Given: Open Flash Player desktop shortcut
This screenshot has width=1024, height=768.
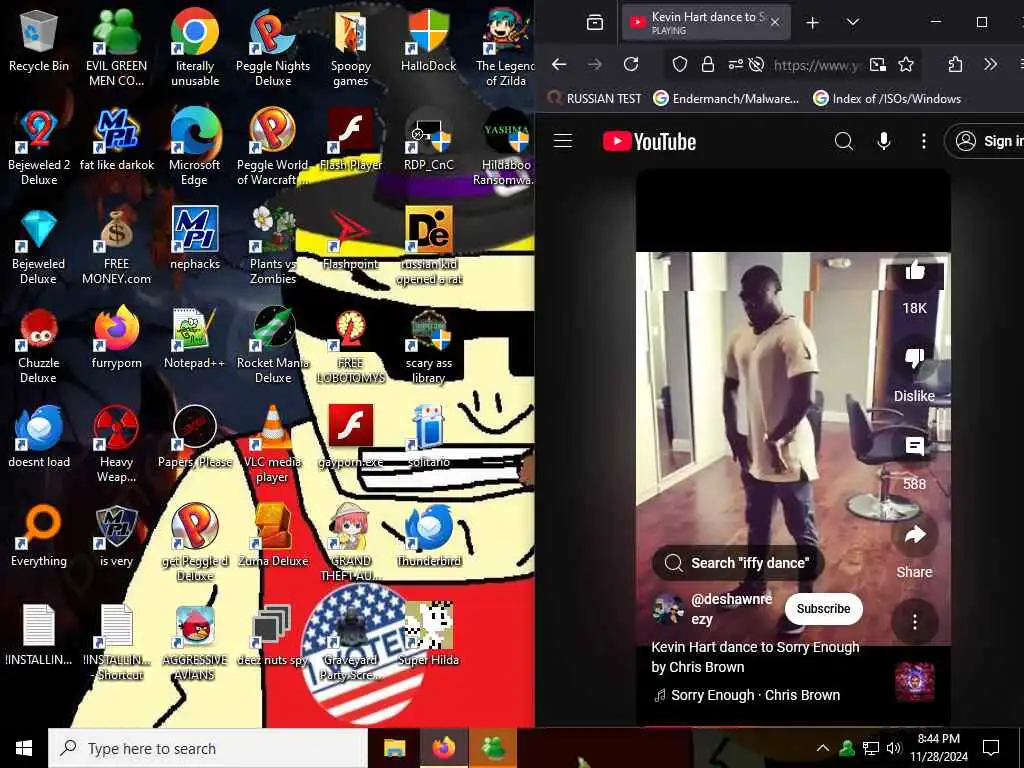Looking at the screenshot, I should 351,140.
